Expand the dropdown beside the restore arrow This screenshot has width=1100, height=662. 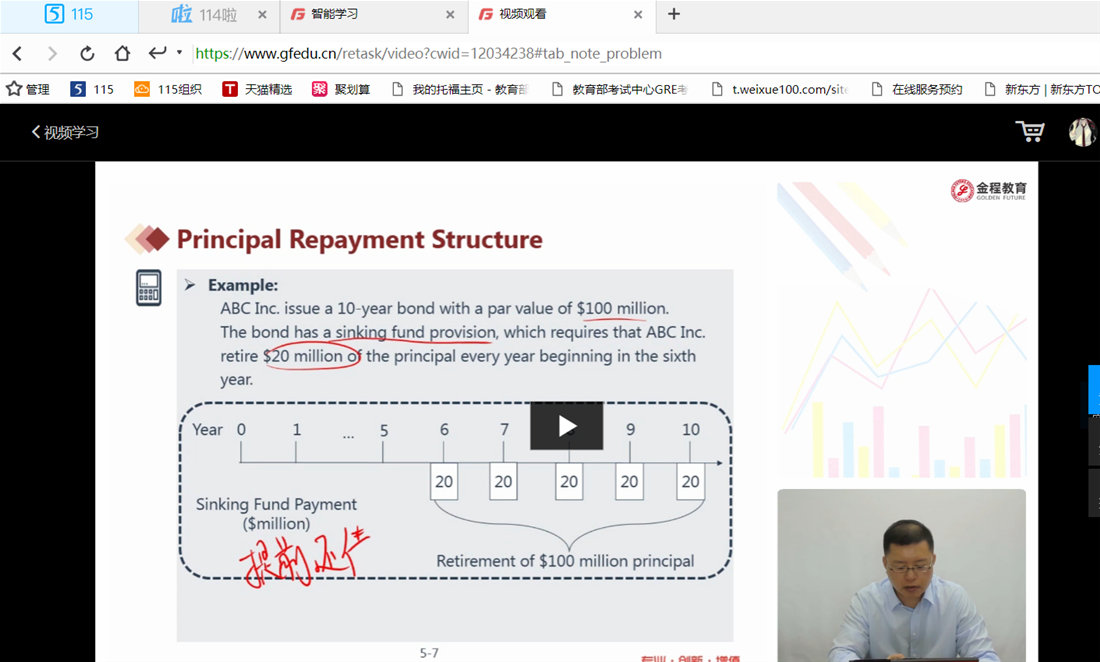[180, 53]
